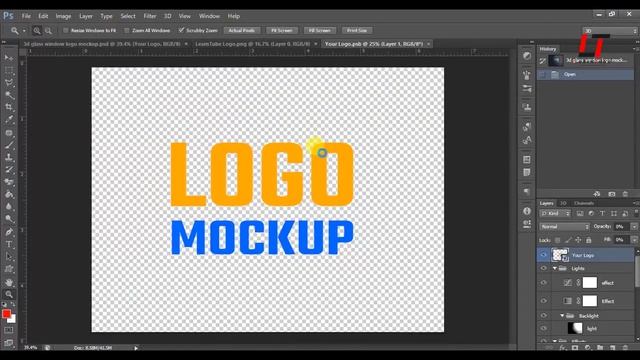Viewport: 640px width, 360px height.
Task: Open the Fill slider dropdown
Action: [x=634, y=240]
